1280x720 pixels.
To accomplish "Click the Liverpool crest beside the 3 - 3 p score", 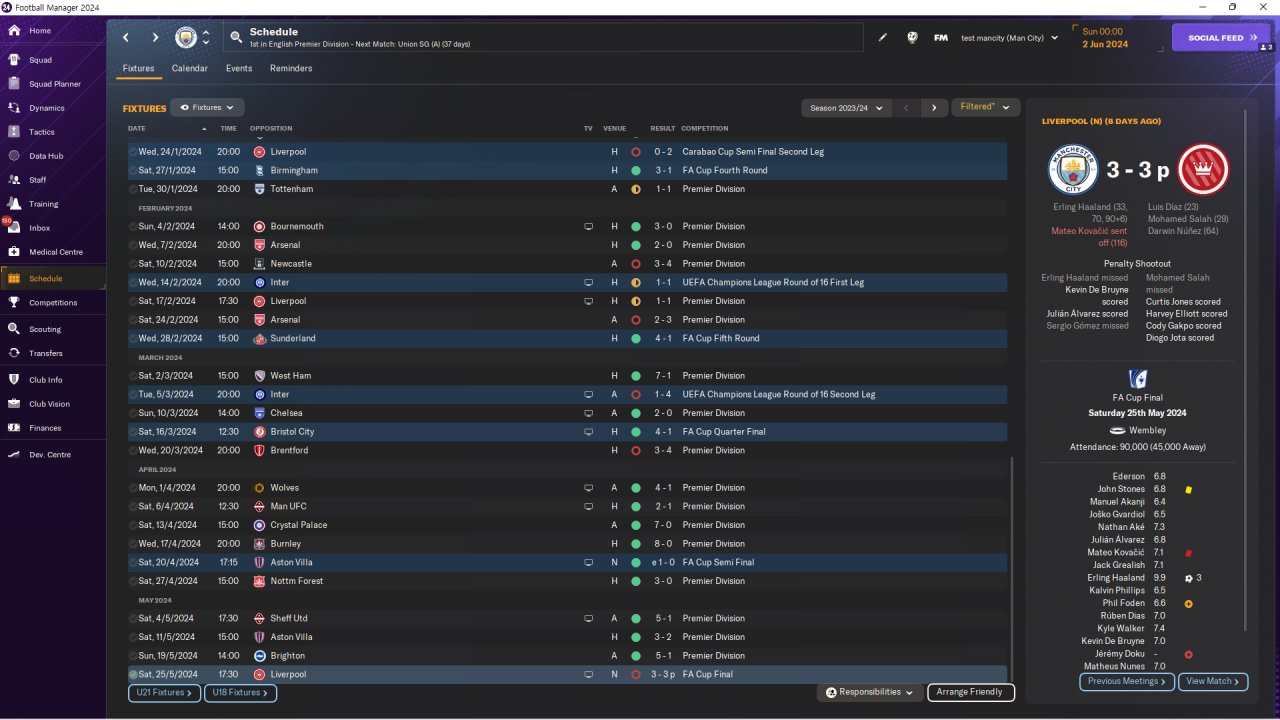I will point(1203,169).
